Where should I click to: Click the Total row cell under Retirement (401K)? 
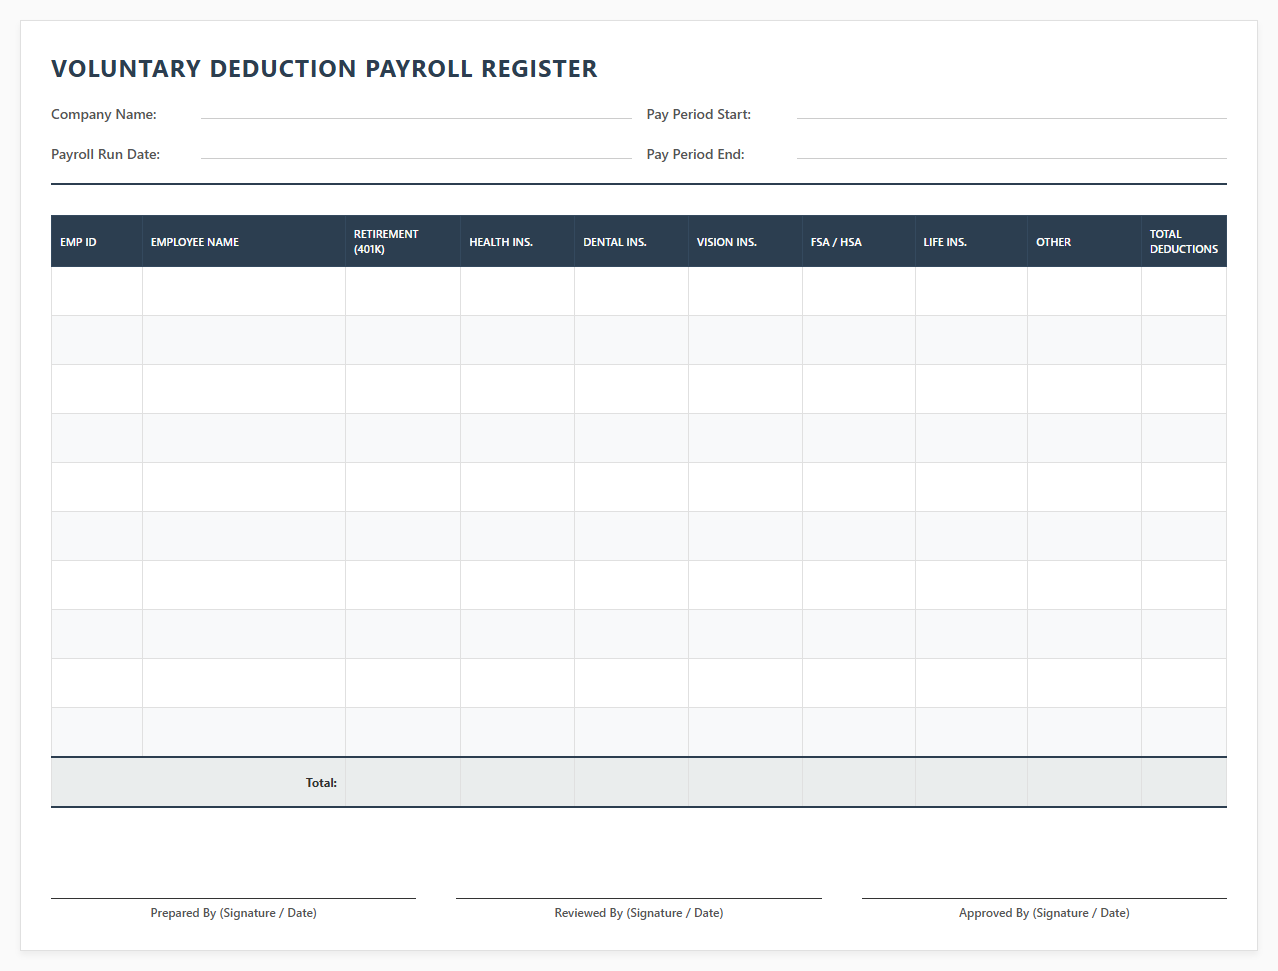403,782
